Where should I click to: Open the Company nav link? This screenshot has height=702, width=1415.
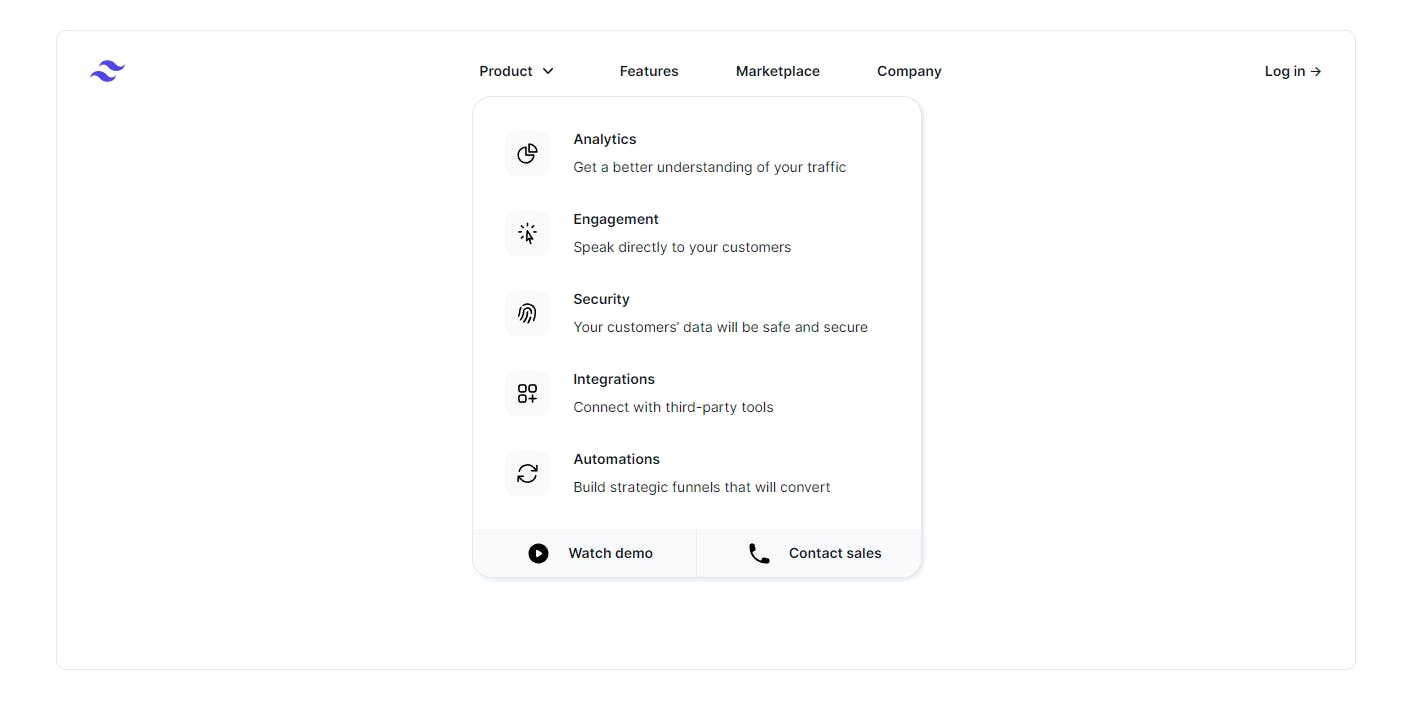pos(909,71)
